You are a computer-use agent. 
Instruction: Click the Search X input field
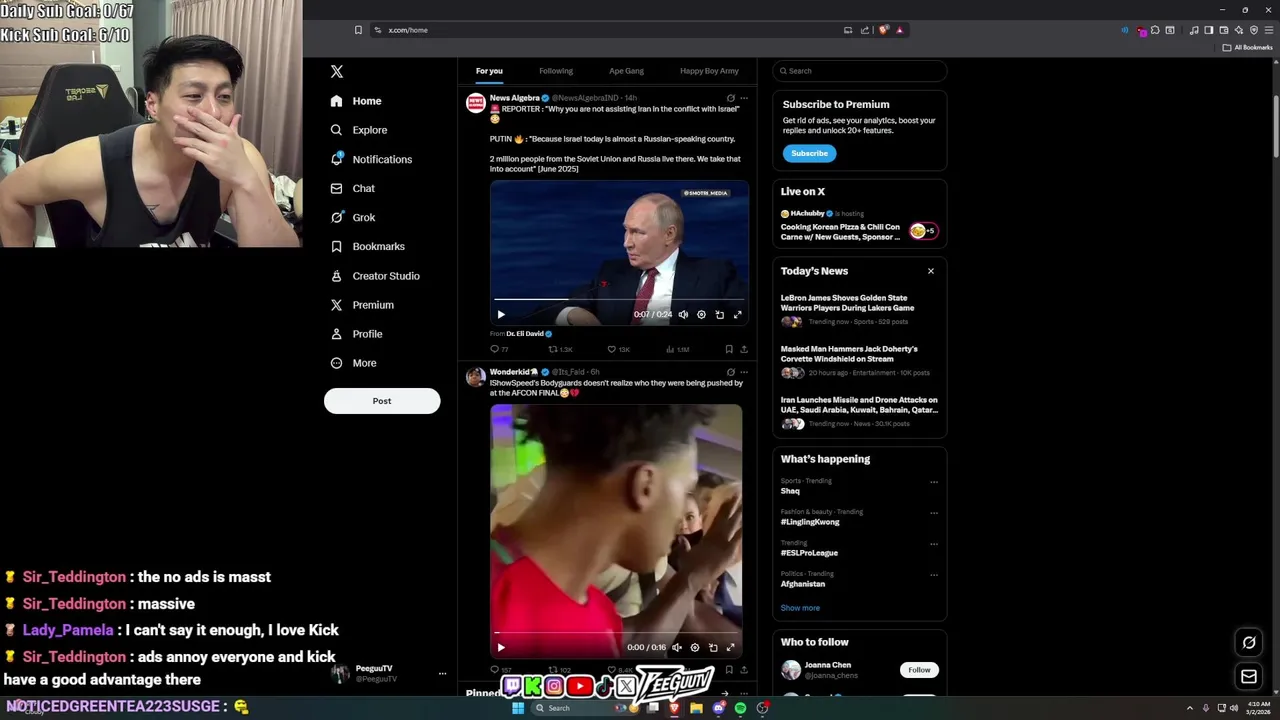860,71
